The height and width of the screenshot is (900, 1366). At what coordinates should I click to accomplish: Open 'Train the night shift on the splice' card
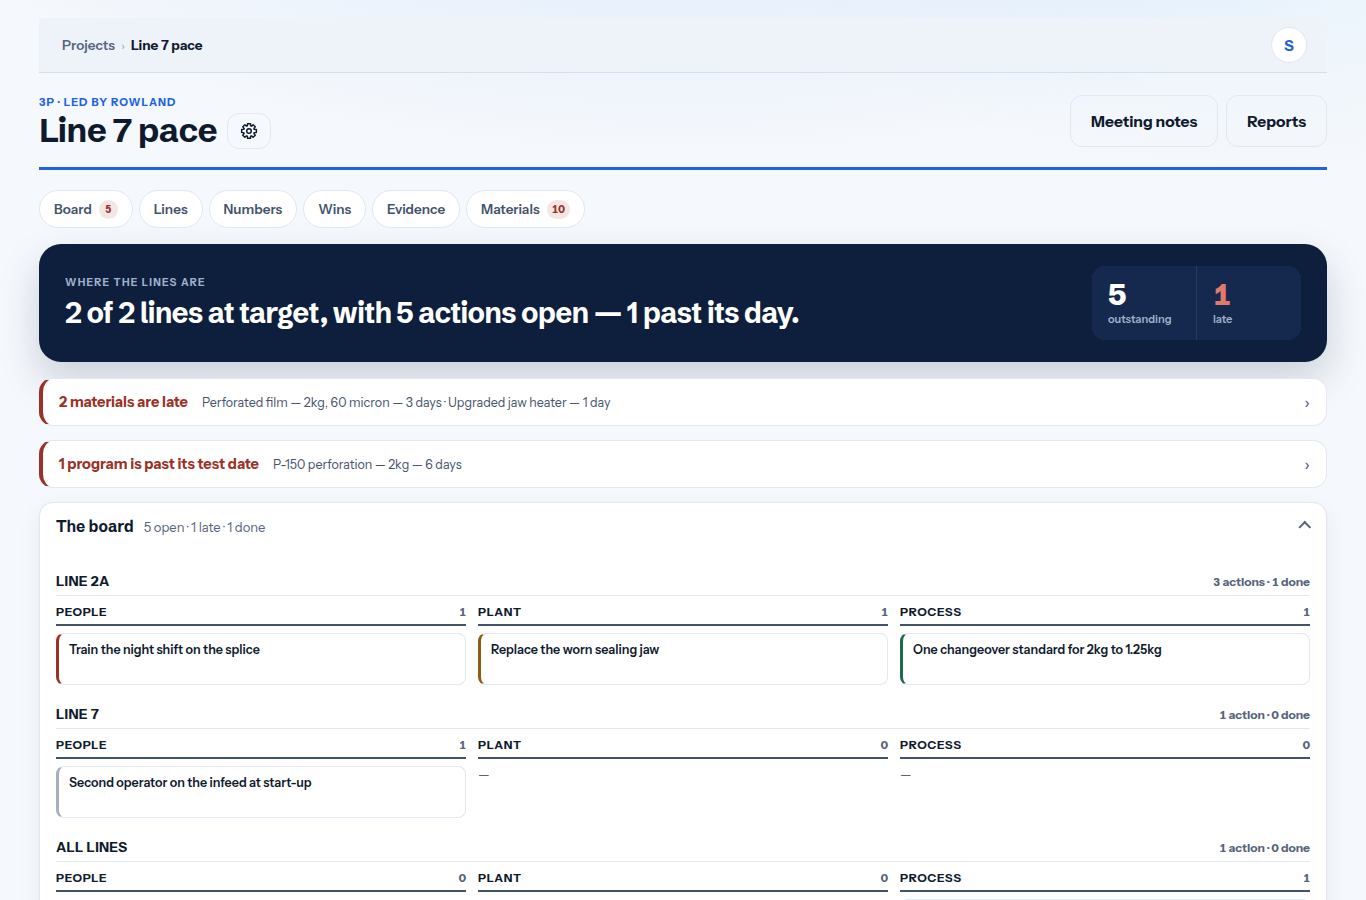[x=261, y=659]
